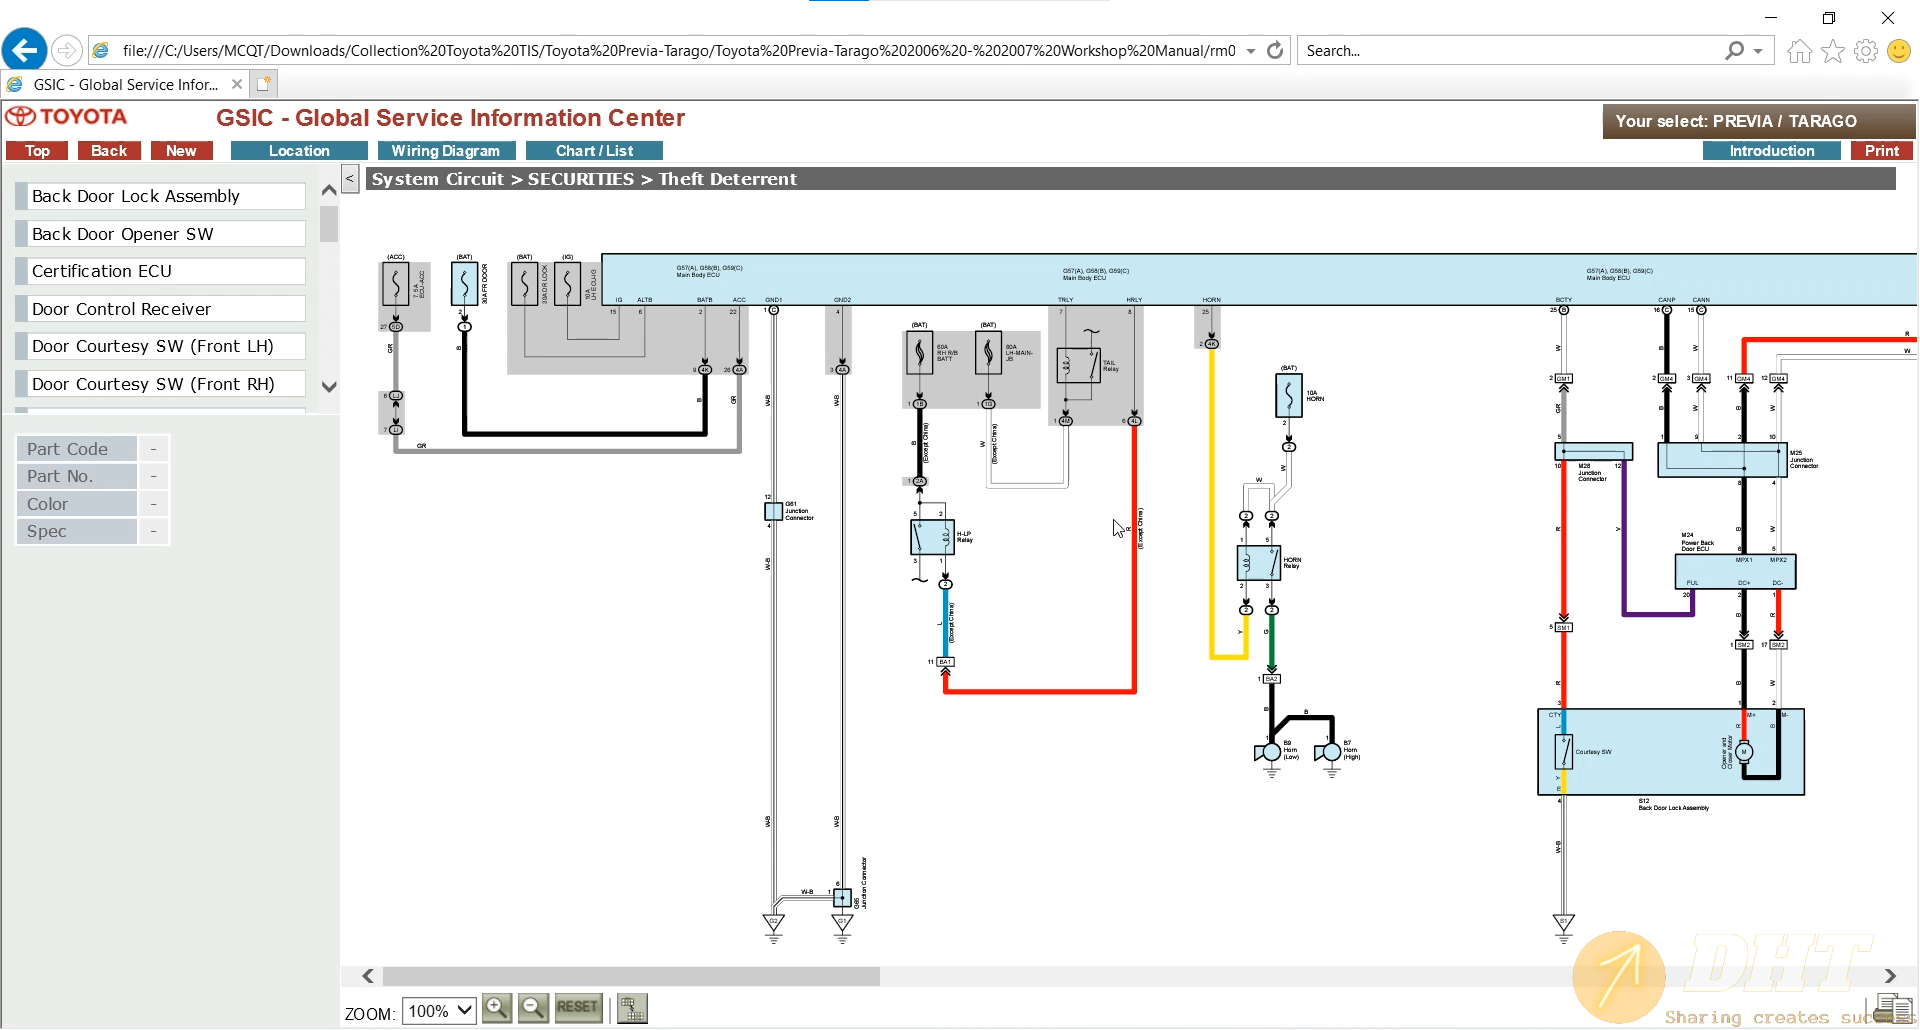Click the browser home icon

point(1800,51)
